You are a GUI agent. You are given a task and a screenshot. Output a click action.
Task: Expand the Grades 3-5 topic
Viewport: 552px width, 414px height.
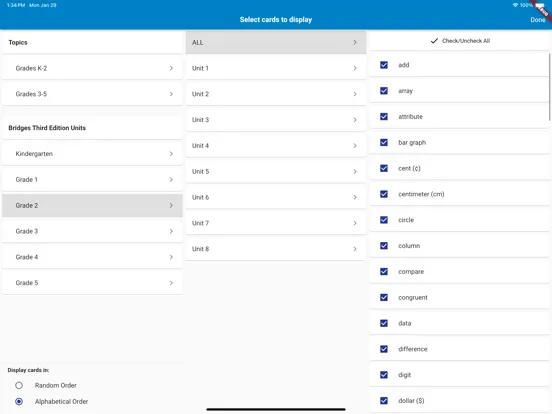pos(92,94)
